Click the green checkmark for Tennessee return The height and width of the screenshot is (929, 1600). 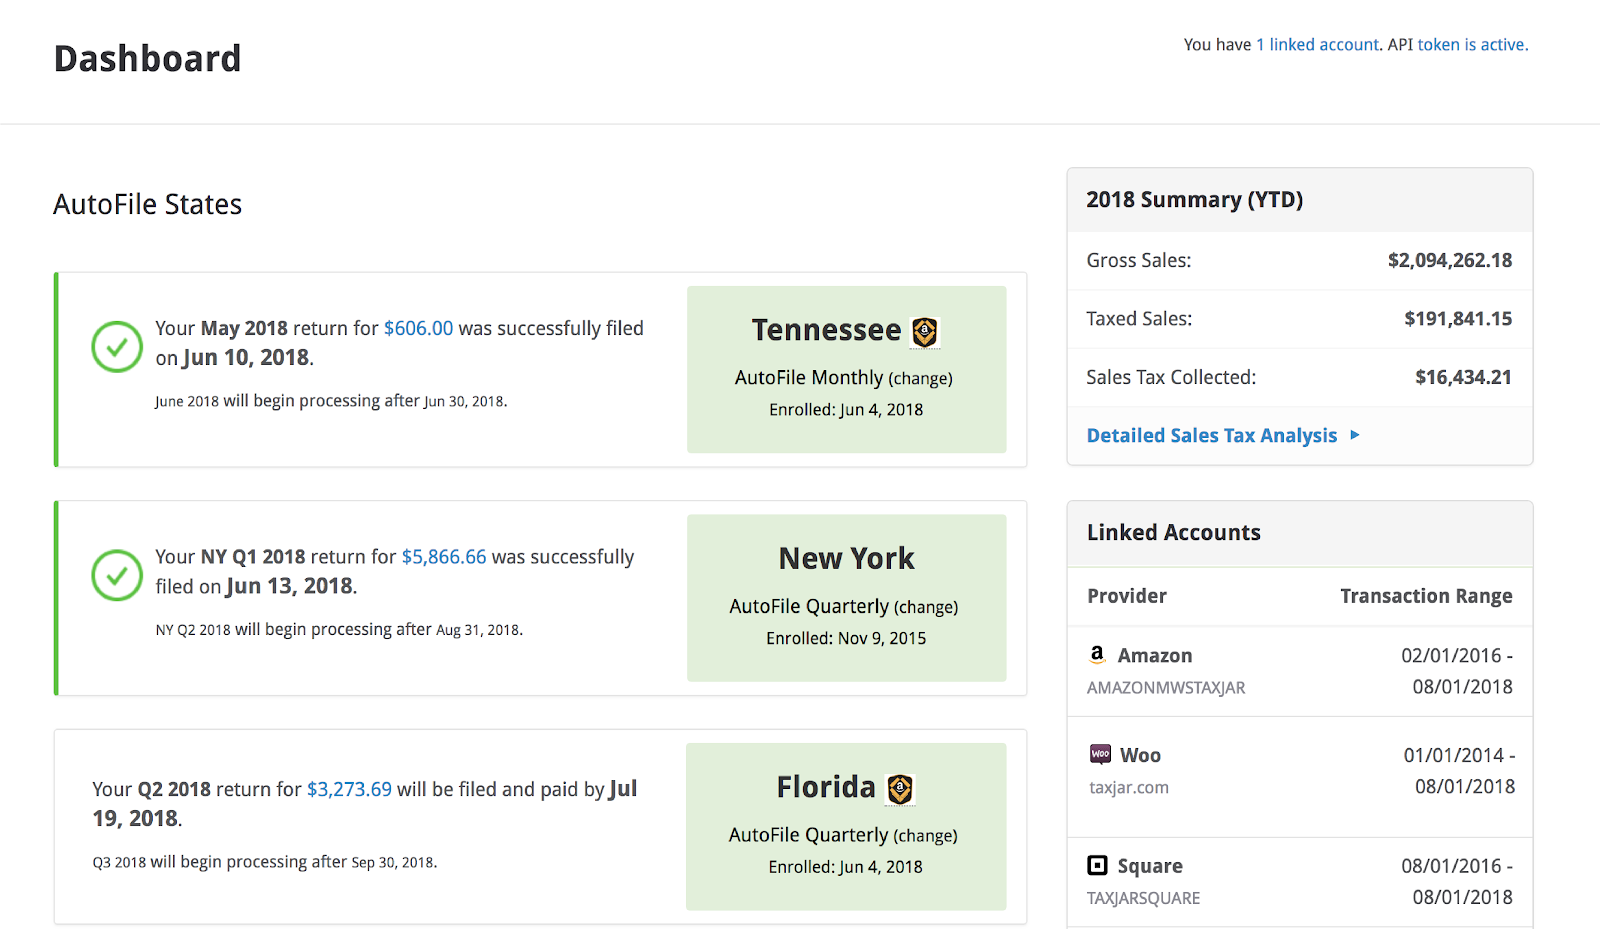pyautogui.click(x=117, y=347)
